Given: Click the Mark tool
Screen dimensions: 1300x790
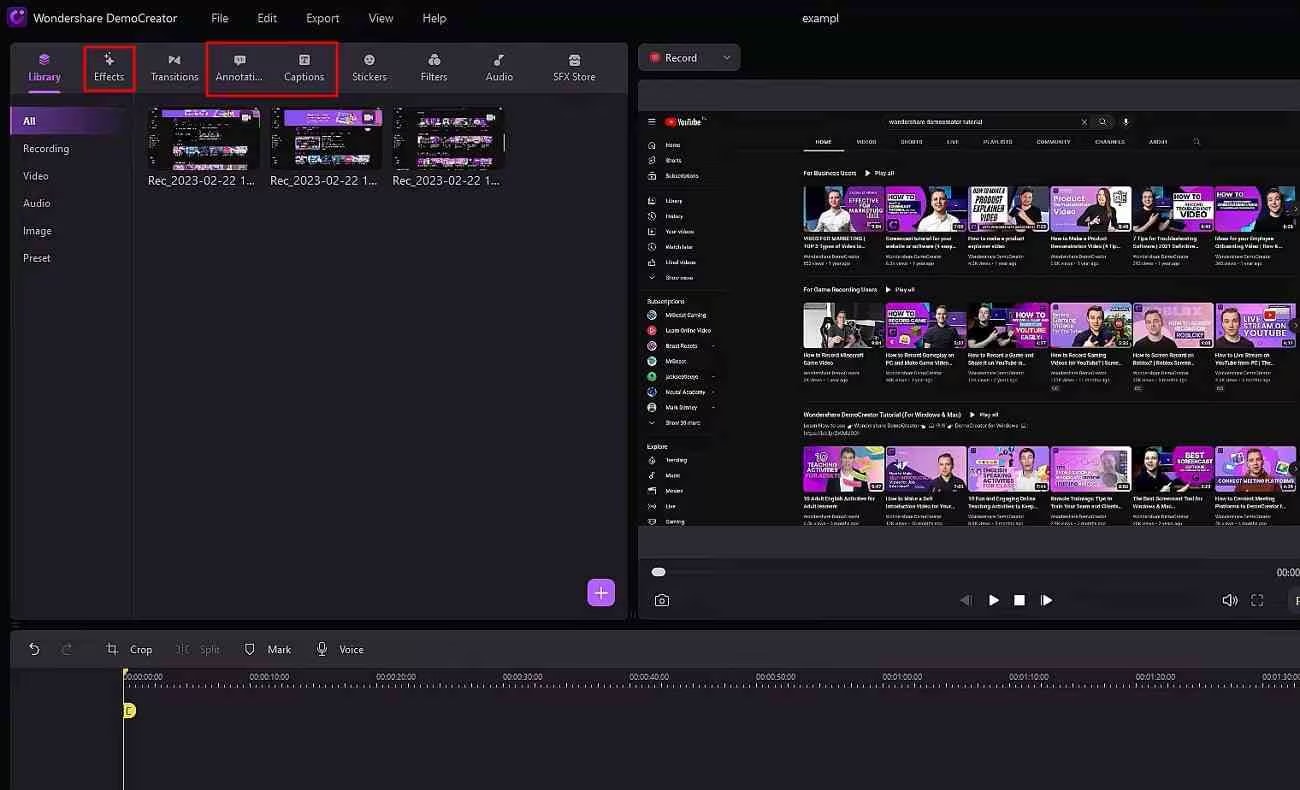Looking at the screenshot, I should point(268,649).
